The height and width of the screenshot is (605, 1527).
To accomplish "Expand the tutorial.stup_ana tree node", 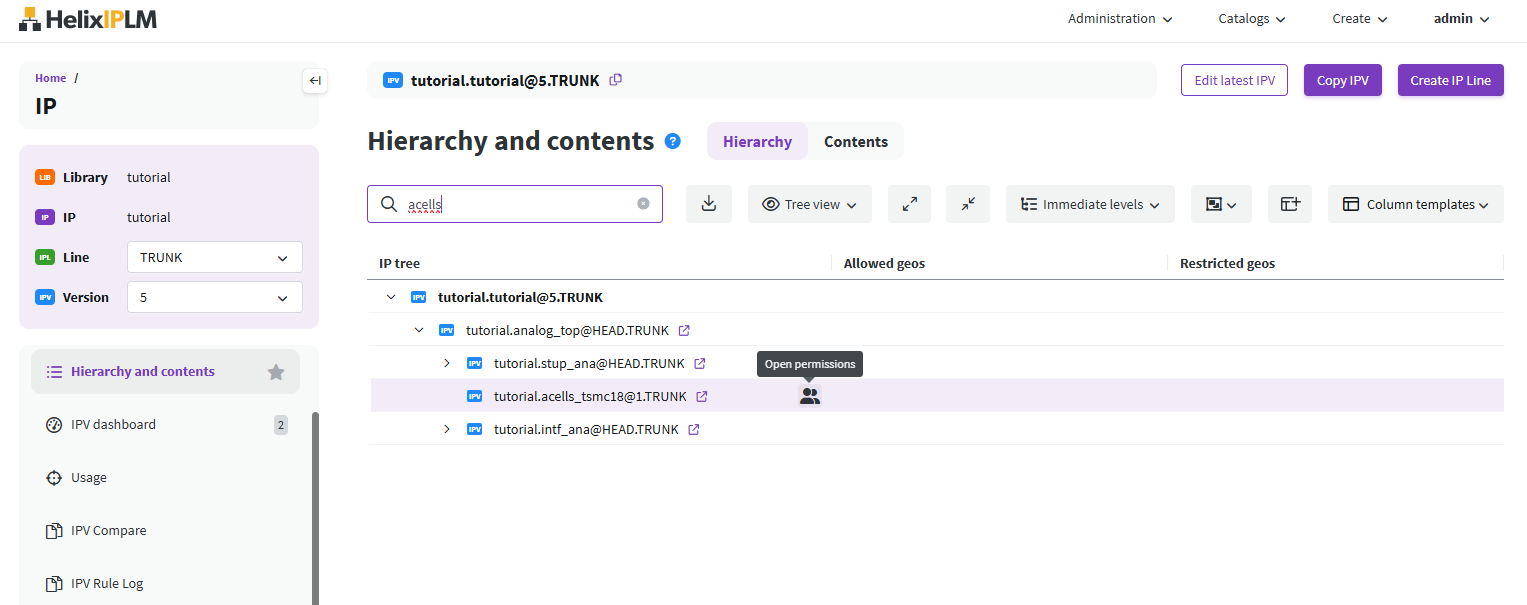I will pos(446,363).
